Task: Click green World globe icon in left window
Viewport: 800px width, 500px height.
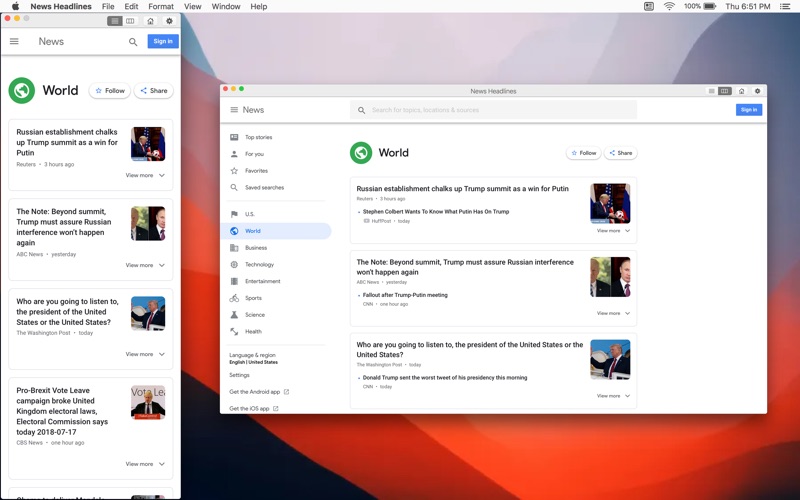Action: (x=21, y=90)
